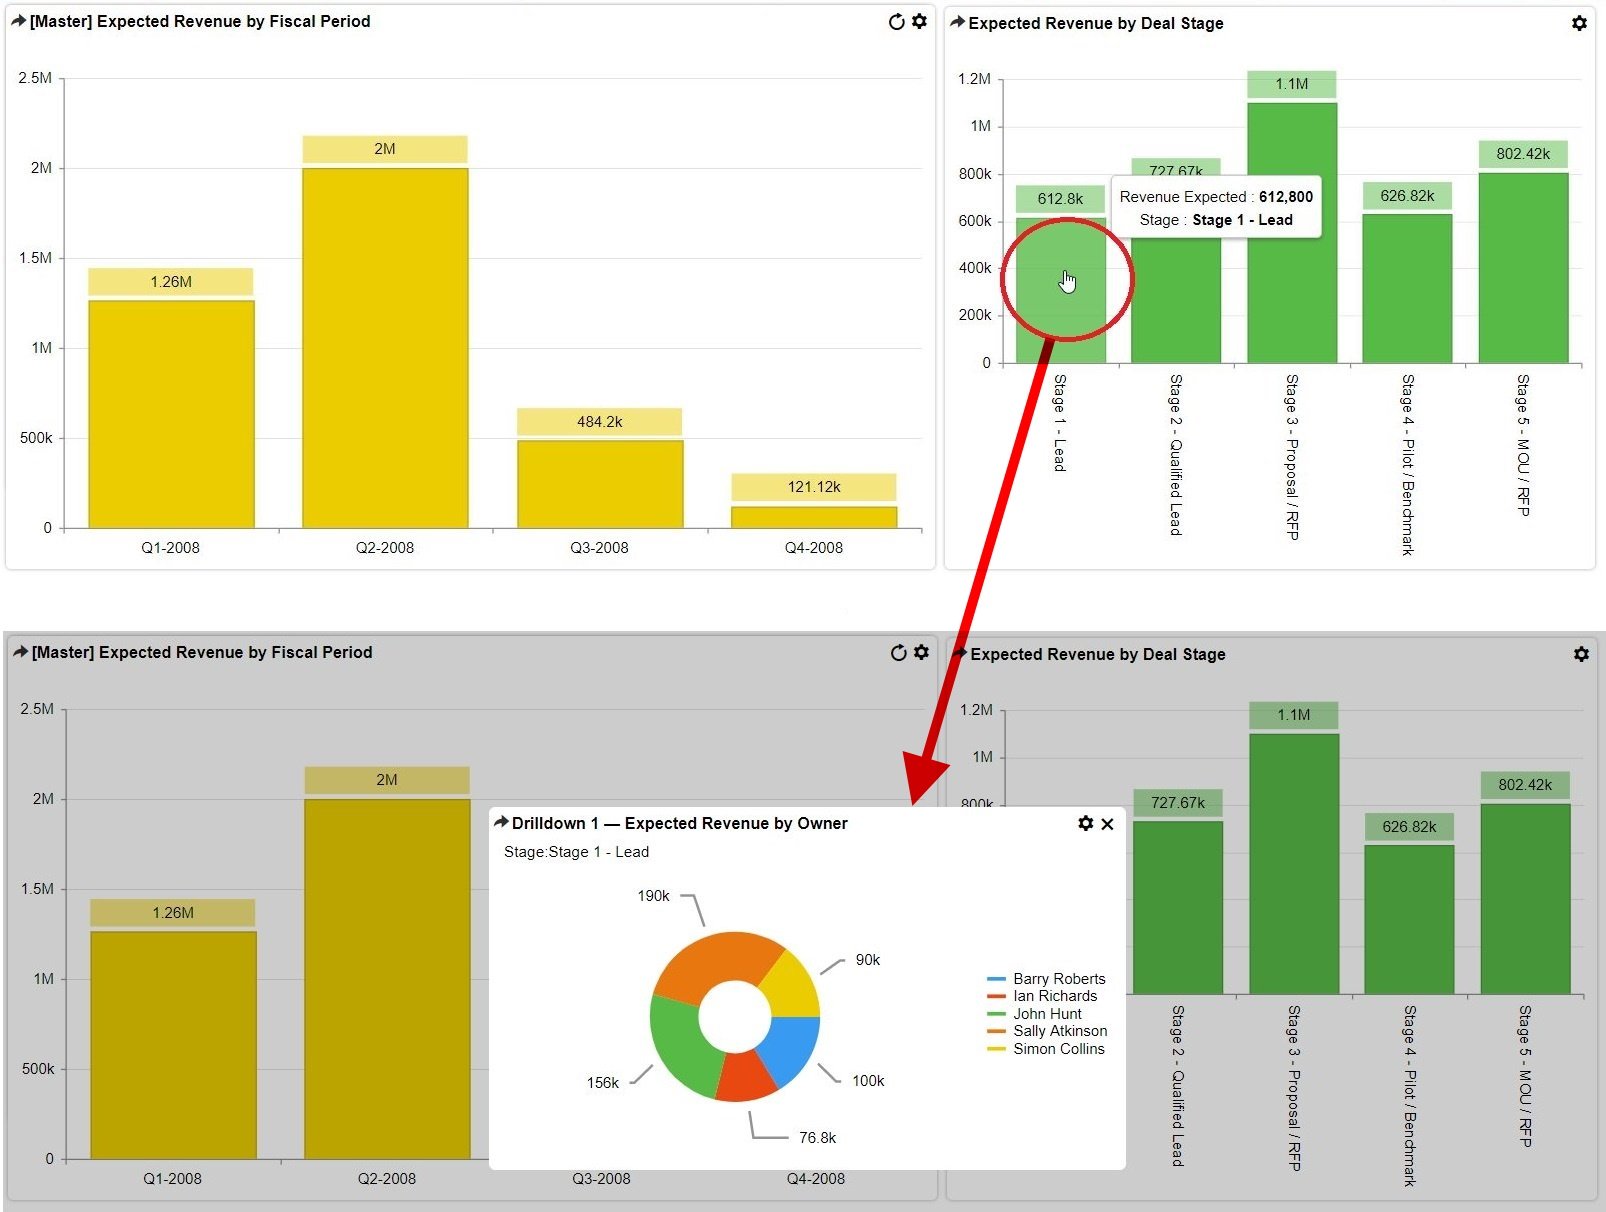Screen dimensions: 1606x1212
Task: Click refresh icon on top Fiscal Period chart
Action: (x=896, y=22)
